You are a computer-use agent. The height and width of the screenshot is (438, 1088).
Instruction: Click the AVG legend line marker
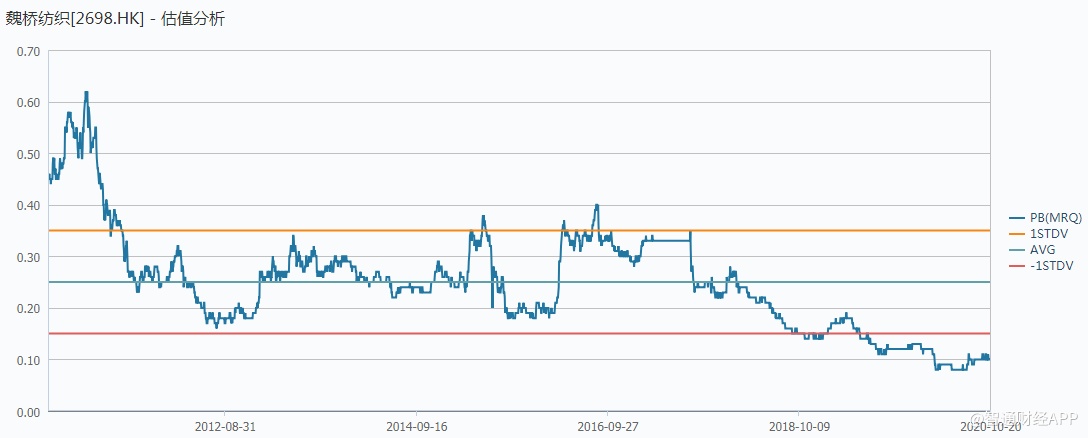click(x=1018, y=247)
